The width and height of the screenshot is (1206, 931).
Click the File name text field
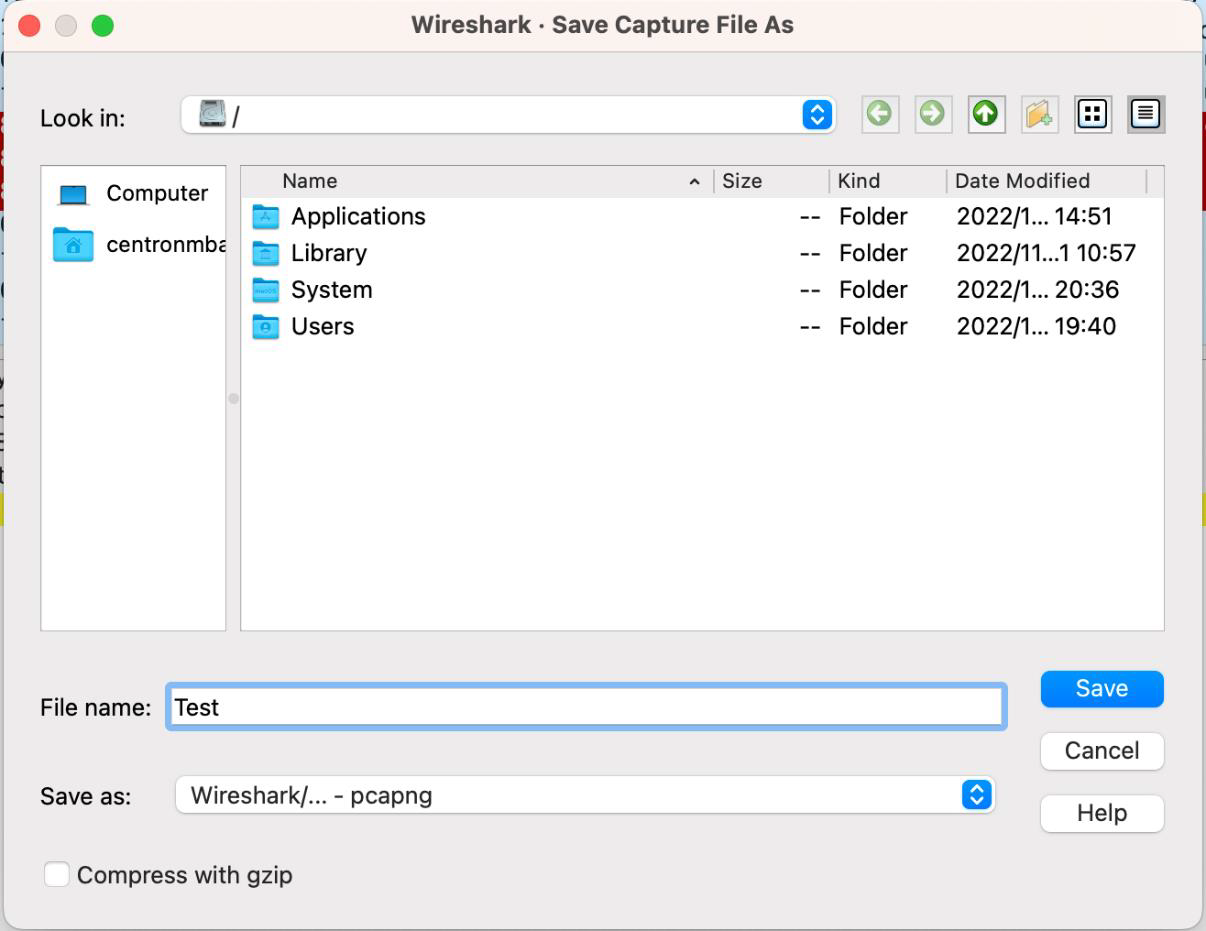[585, 707]
